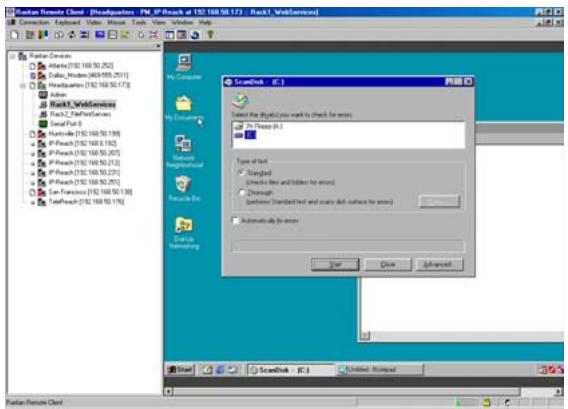The image size is (568, 409).
Task: Click the Windows Start button on remote taskbar
Action: (x=180, y=370)
